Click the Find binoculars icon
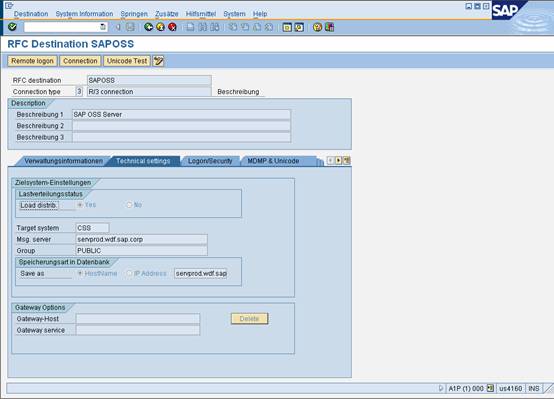This screenshot has width=554, height=399. point(202,27)
